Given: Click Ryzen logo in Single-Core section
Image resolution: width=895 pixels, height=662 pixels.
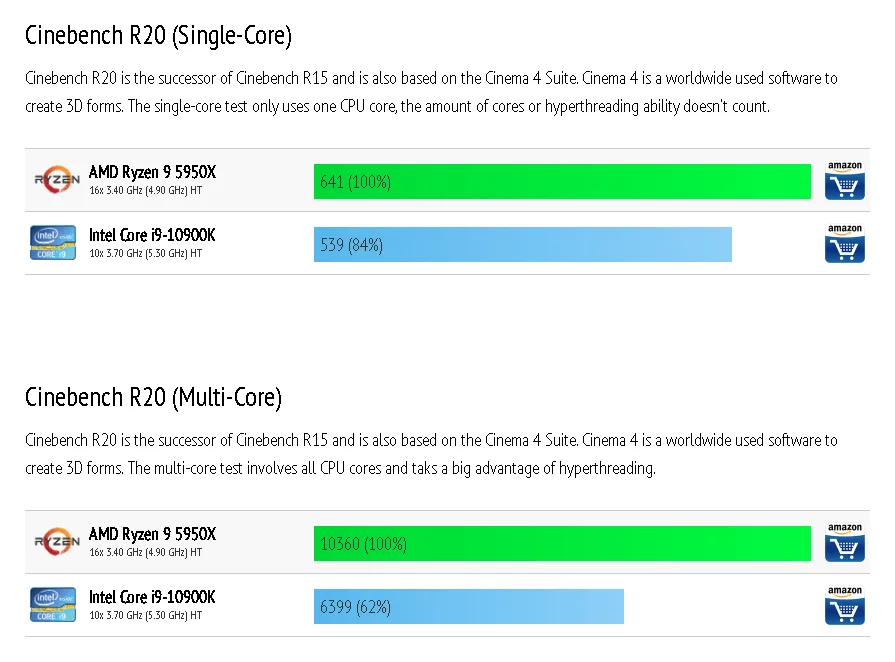Looking at the screenshot, I should tap(56, 180).
